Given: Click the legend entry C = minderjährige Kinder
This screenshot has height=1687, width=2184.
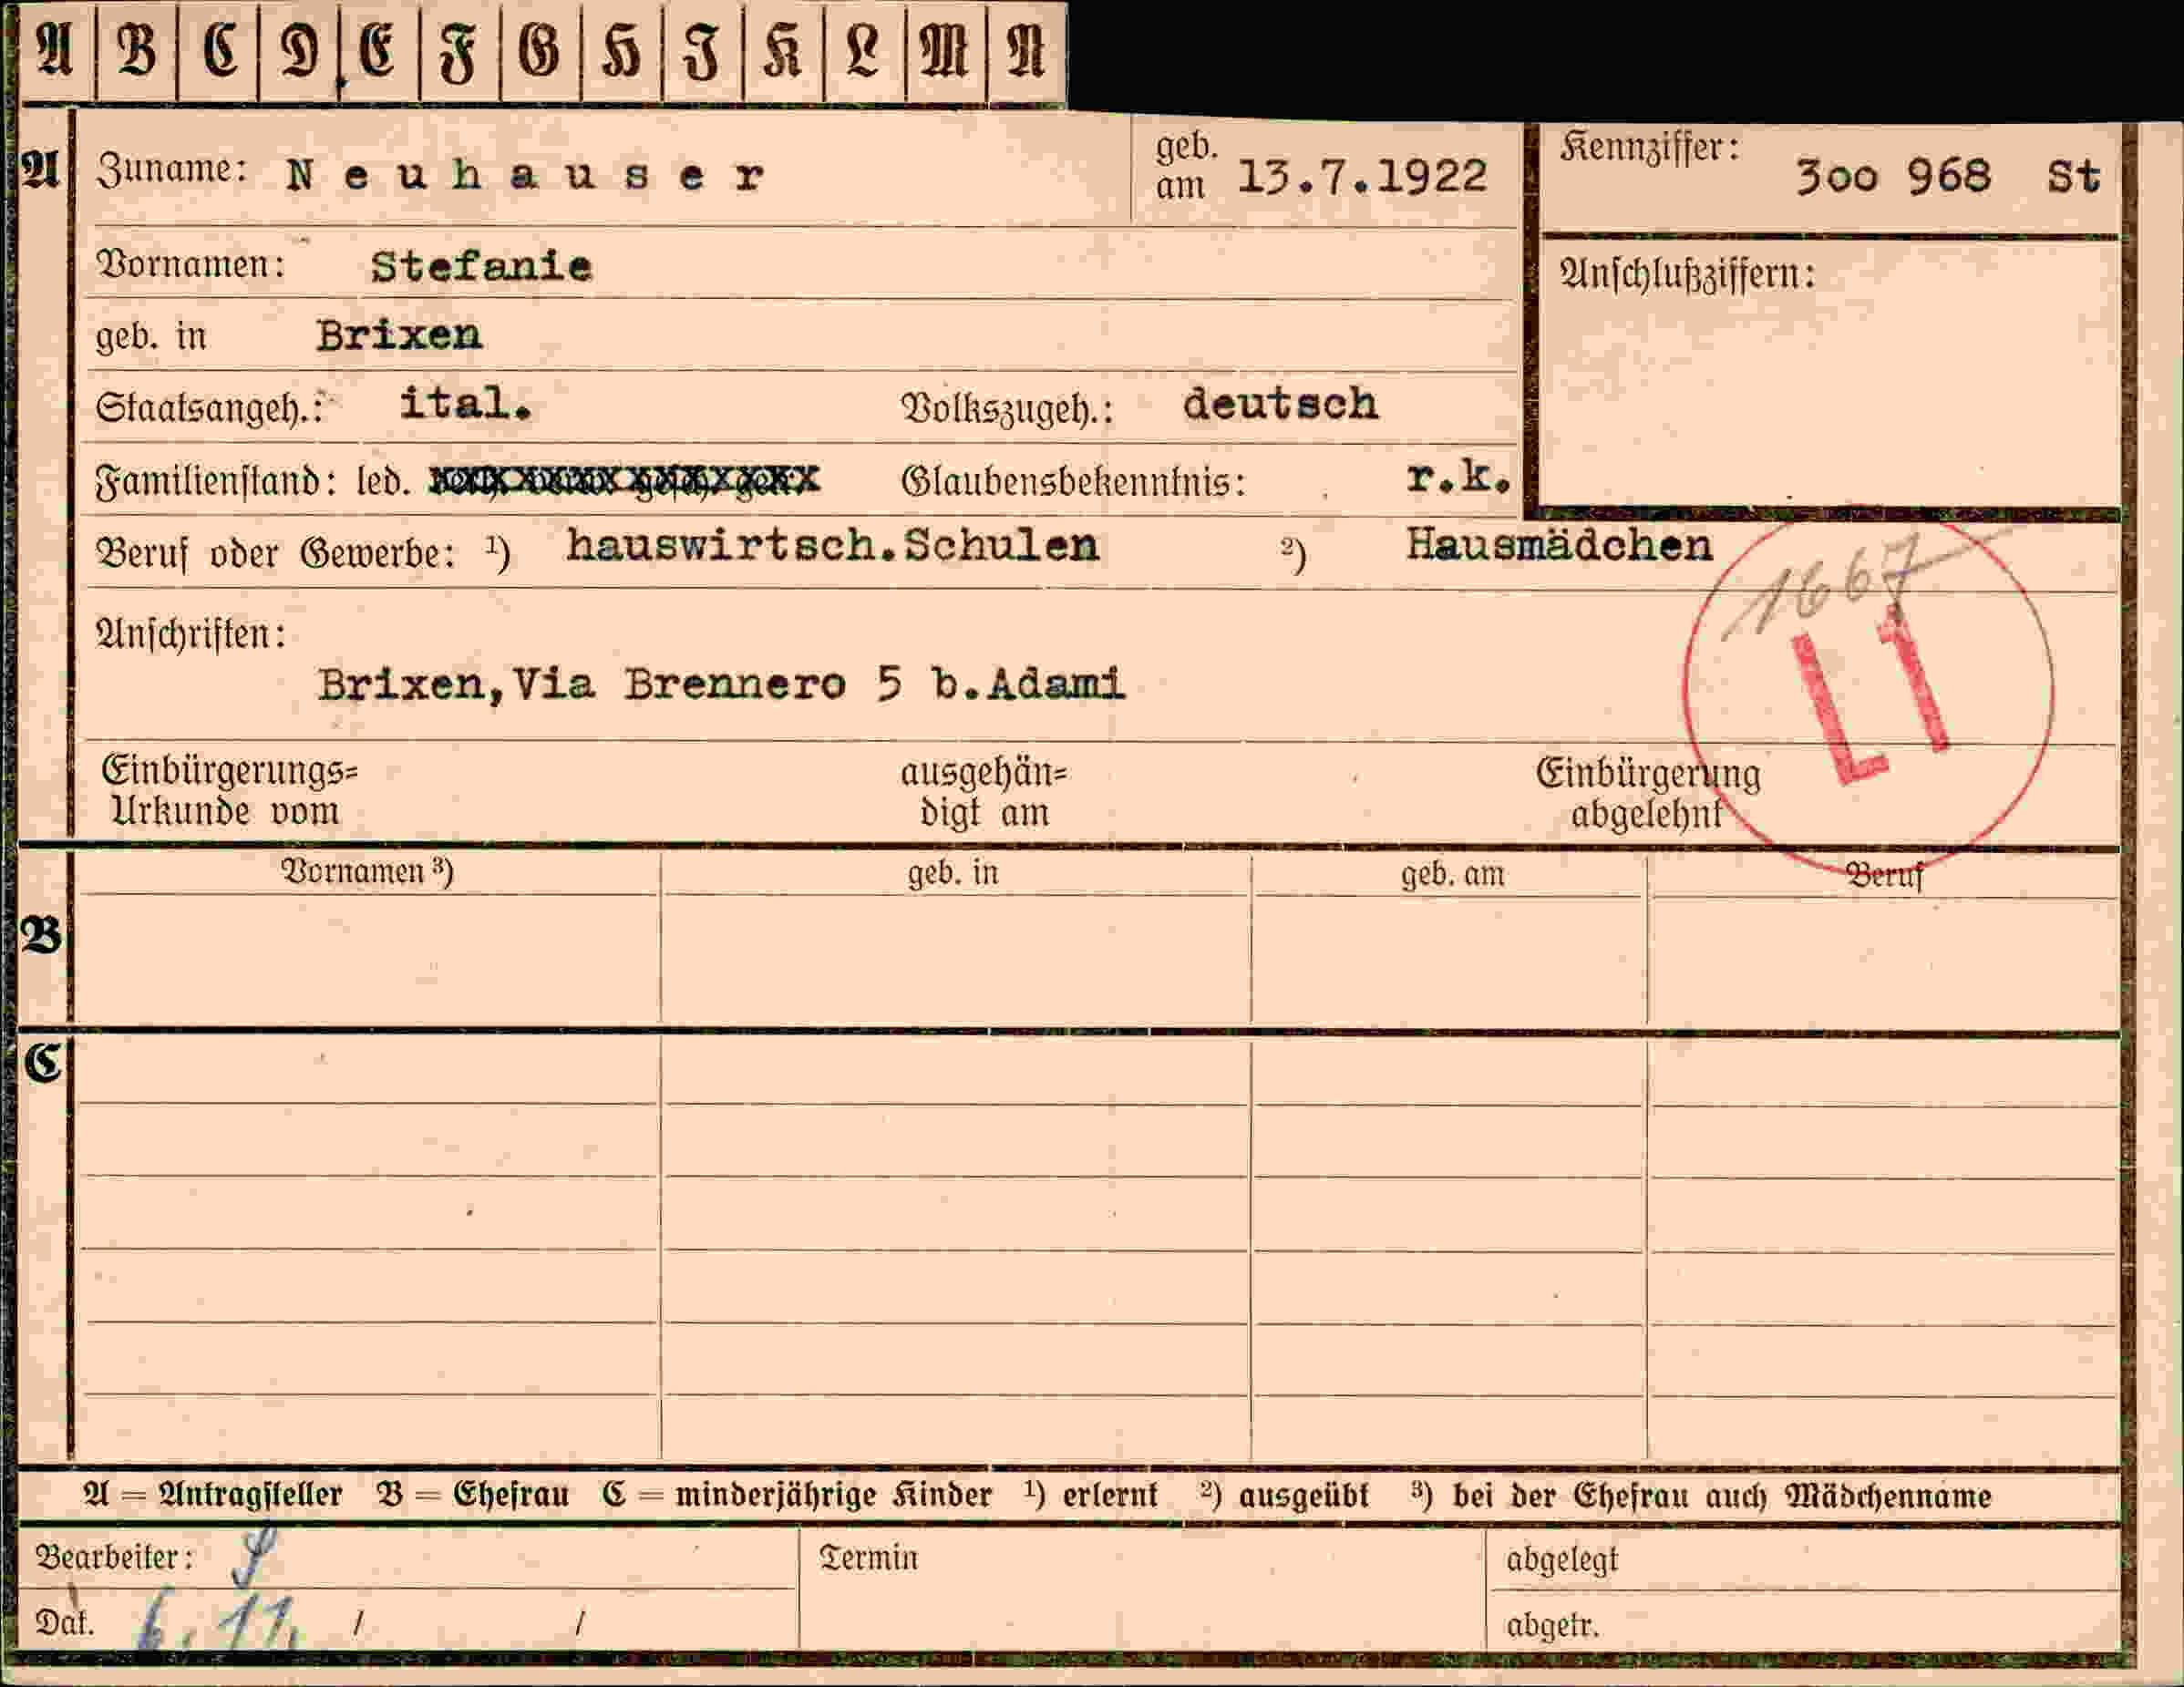Looking at the screenshot, I should [797, 1496].
